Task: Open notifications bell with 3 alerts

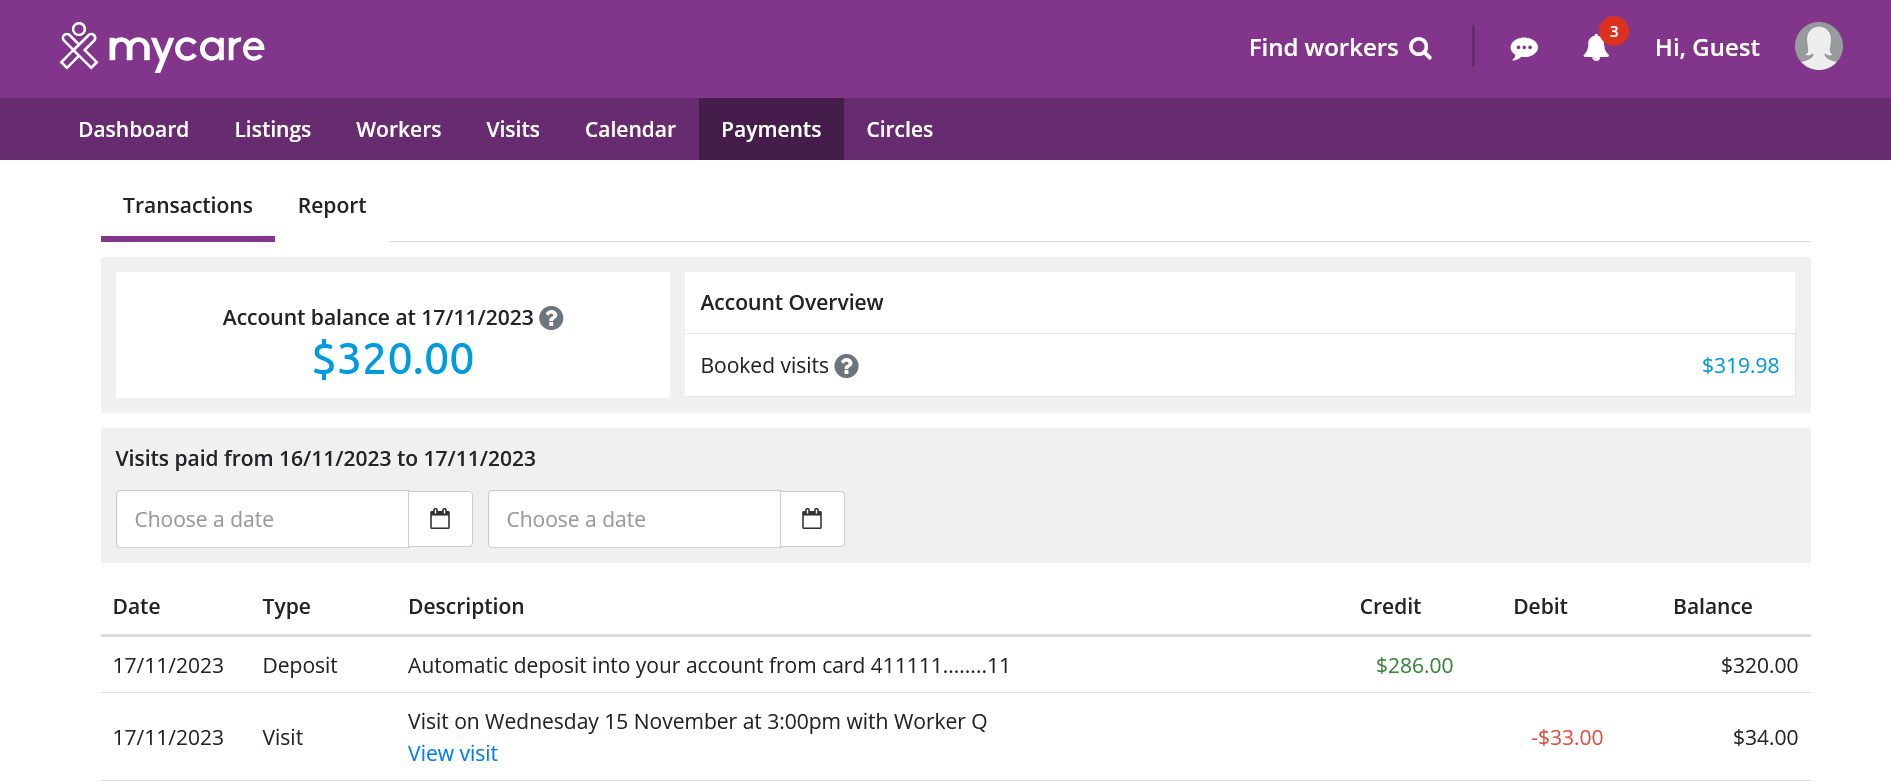Action: (x=1597, y=46)
